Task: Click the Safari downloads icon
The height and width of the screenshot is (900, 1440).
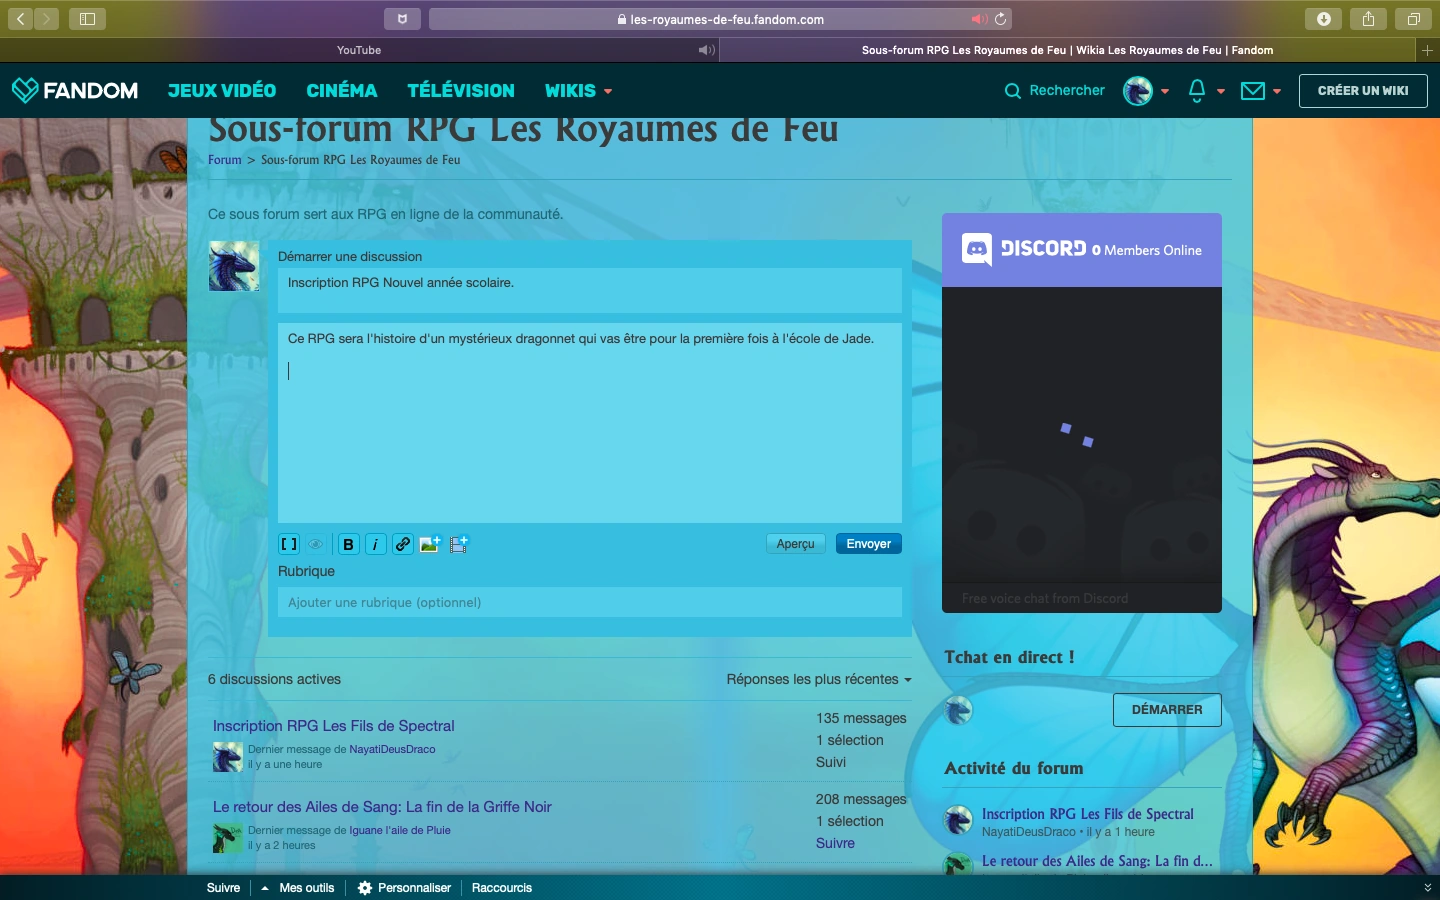Action: 1323,19
